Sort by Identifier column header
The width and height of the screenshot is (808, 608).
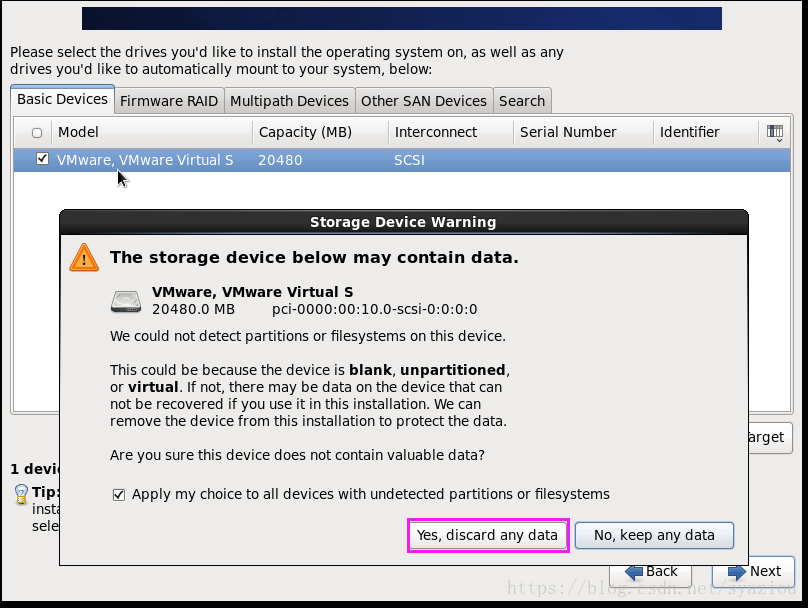(x=706, y=132)
